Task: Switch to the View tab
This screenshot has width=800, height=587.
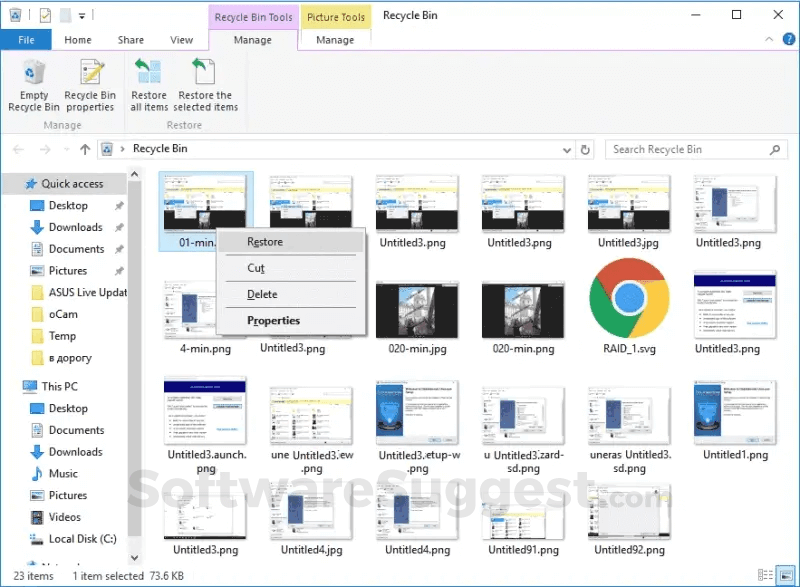Action: pyautogui.click(x=181, y=39)
